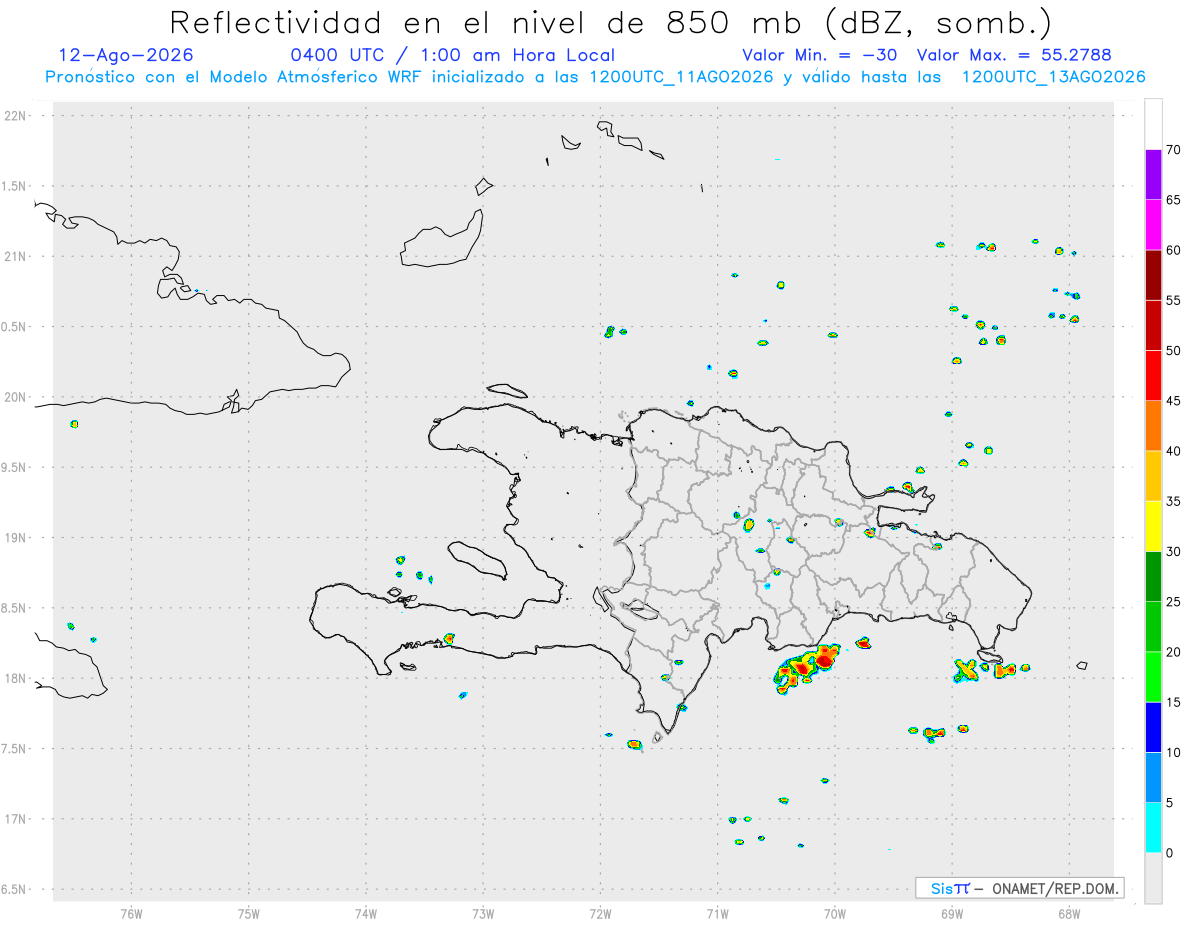Click the '69W' longitude label
Viewport: 1200px width, 927px height.
[952, 913]
